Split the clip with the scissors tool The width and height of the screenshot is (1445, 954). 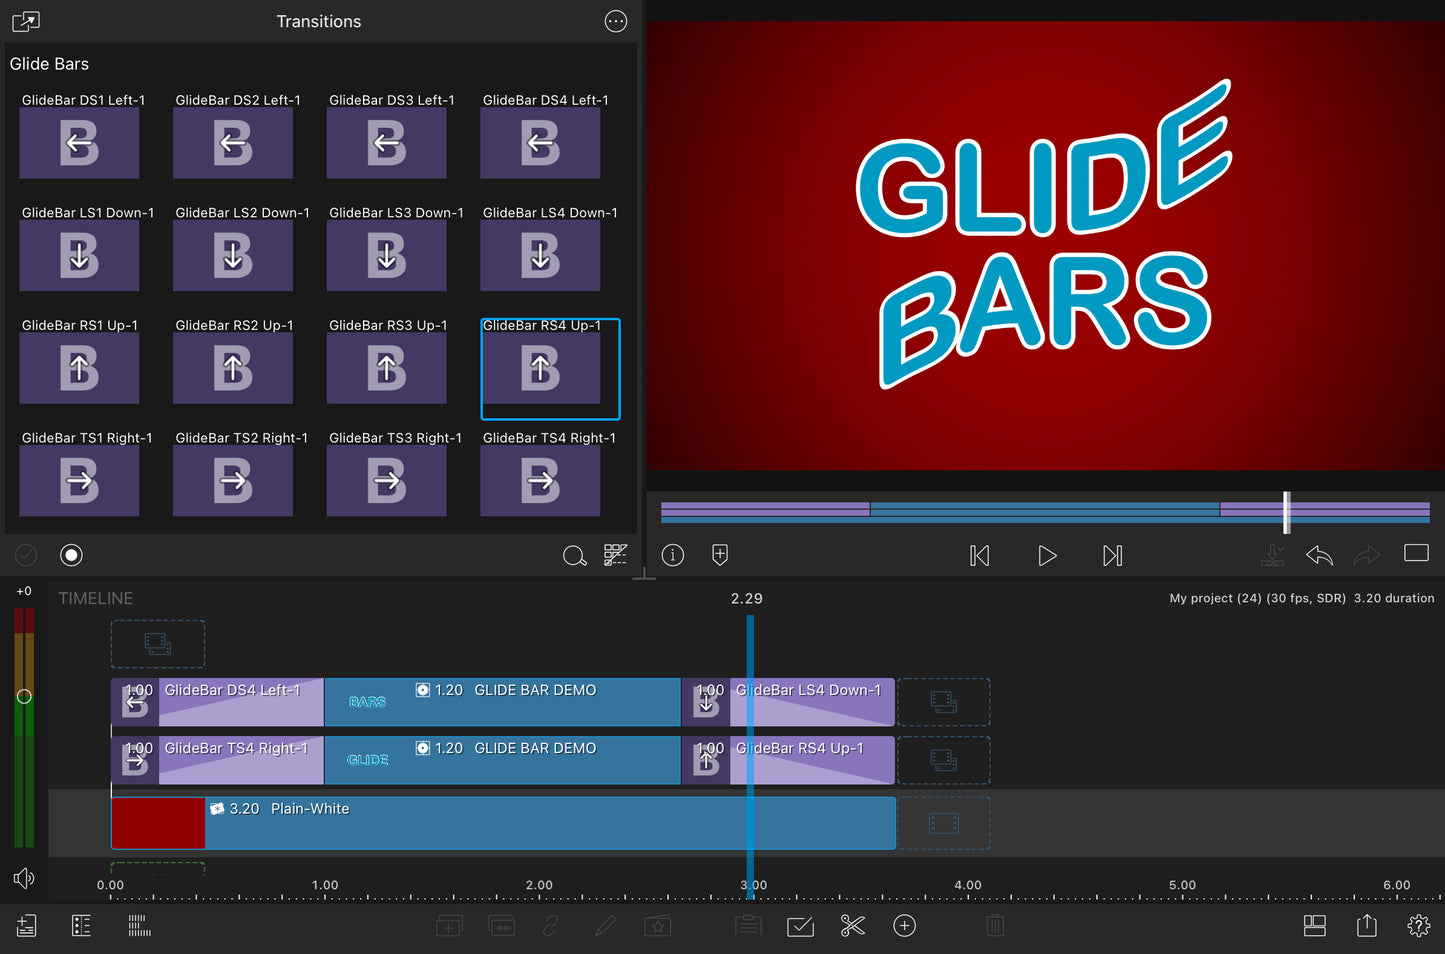(852, 926)
